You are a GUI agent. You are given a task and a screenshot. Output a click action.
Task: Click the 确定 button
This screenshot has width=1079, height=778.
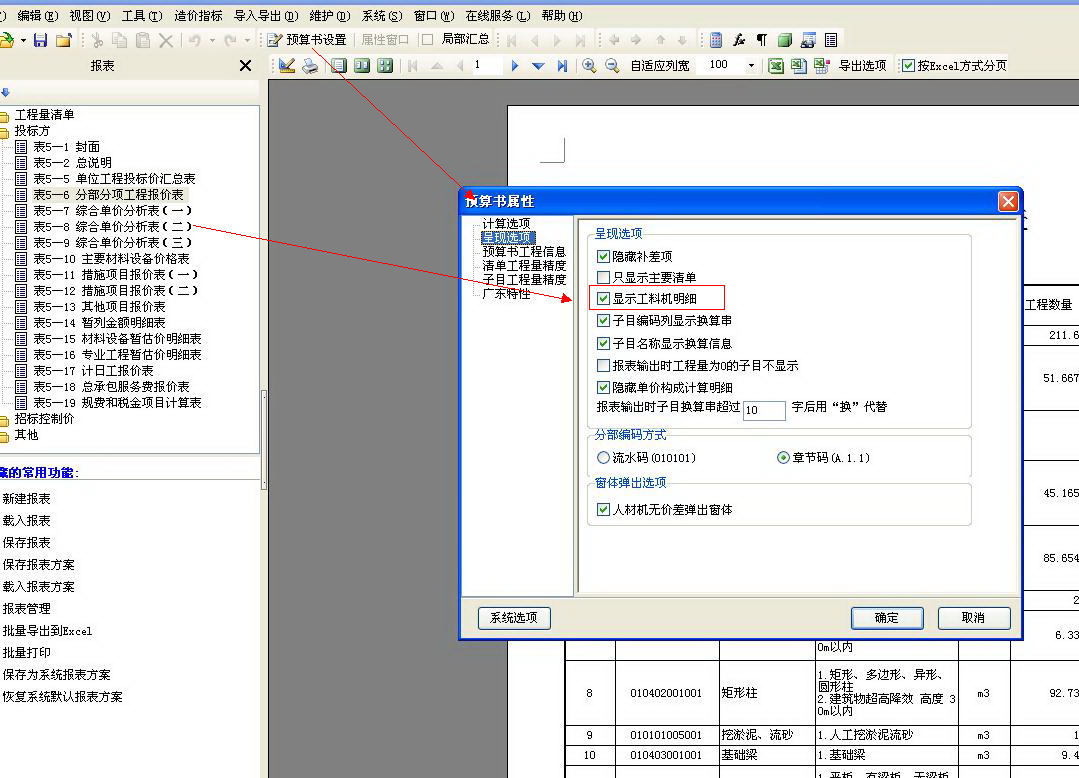(x=887, y=618)
